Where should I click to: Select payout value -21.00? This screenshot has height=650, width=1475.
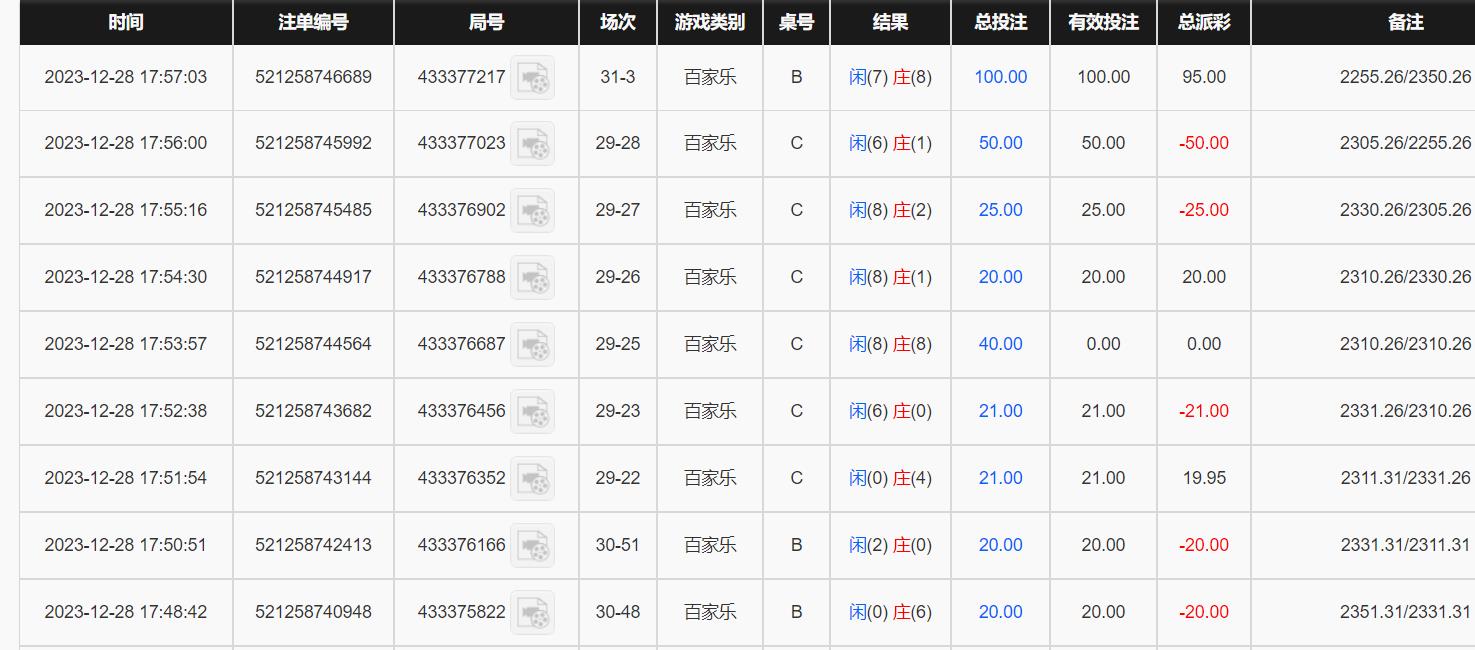(x=1204, y=411)
